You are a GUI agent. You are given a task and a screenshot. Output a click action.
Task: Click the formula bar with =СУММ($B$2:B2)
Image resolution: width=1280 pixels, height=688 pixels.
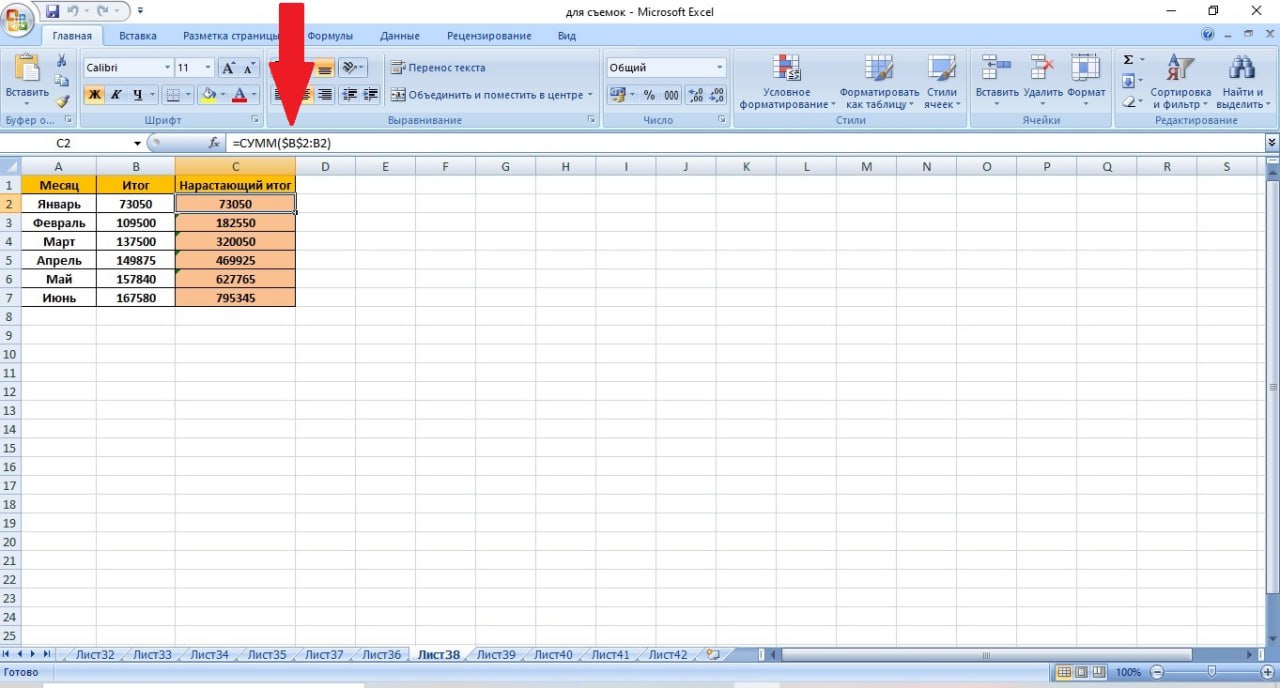(x=745, y=143)
